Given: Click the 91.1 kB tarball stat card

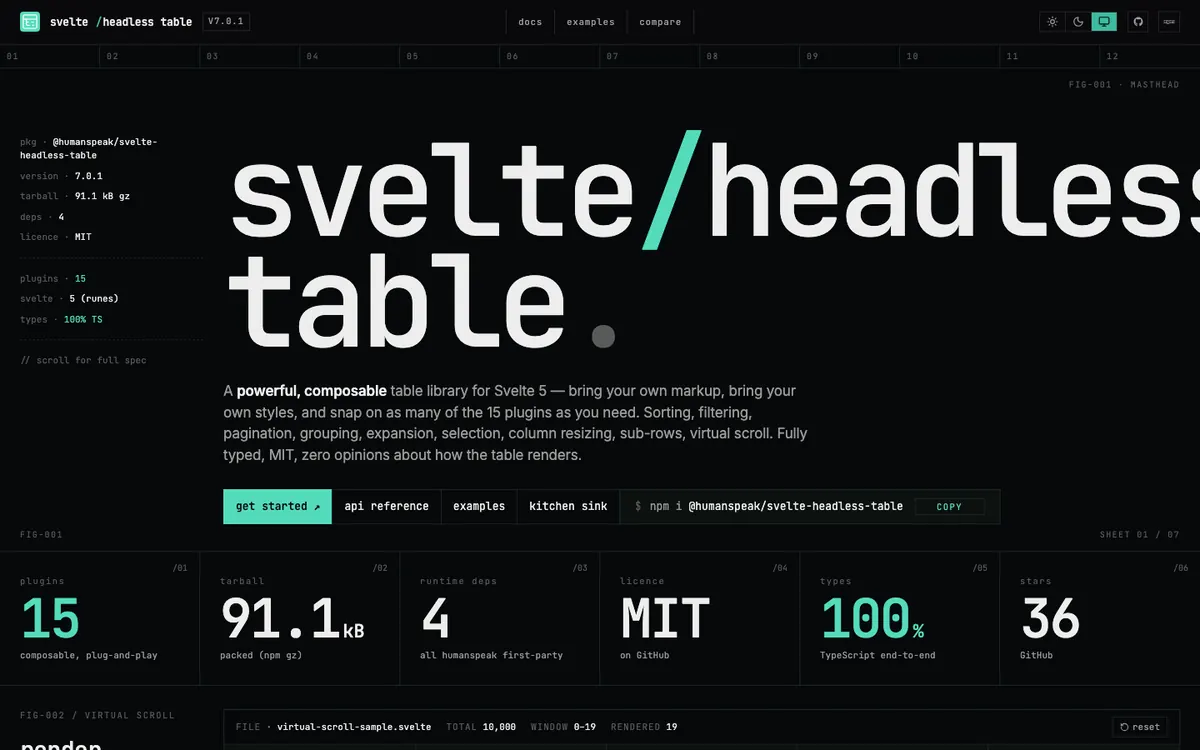Looking at the screenshot, I should click(300, 618).
